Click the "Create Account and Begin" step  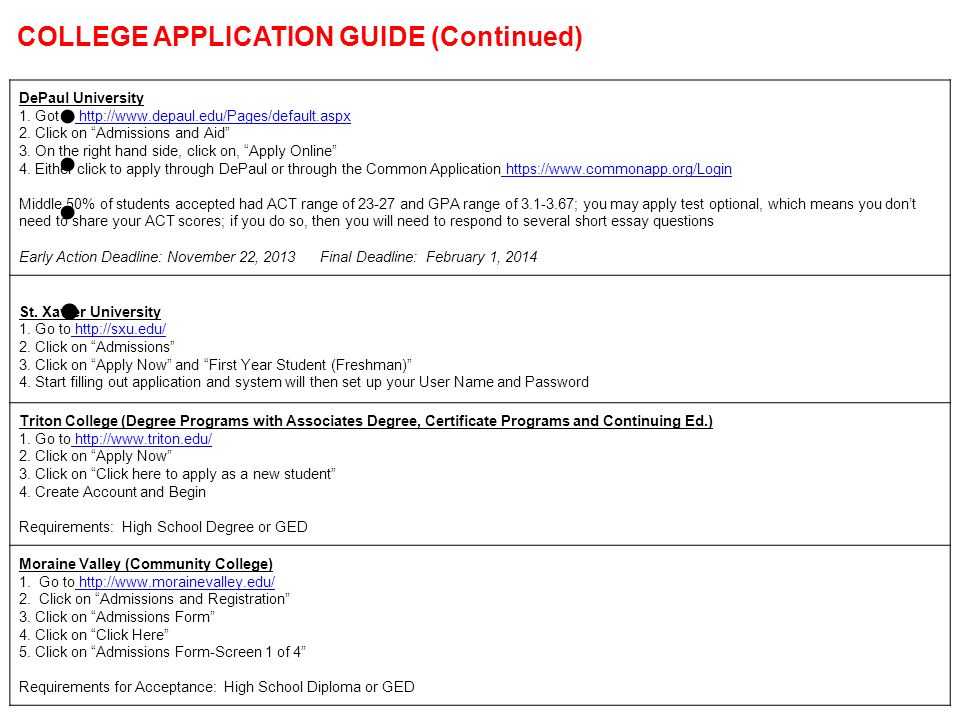tap(113, 492)
